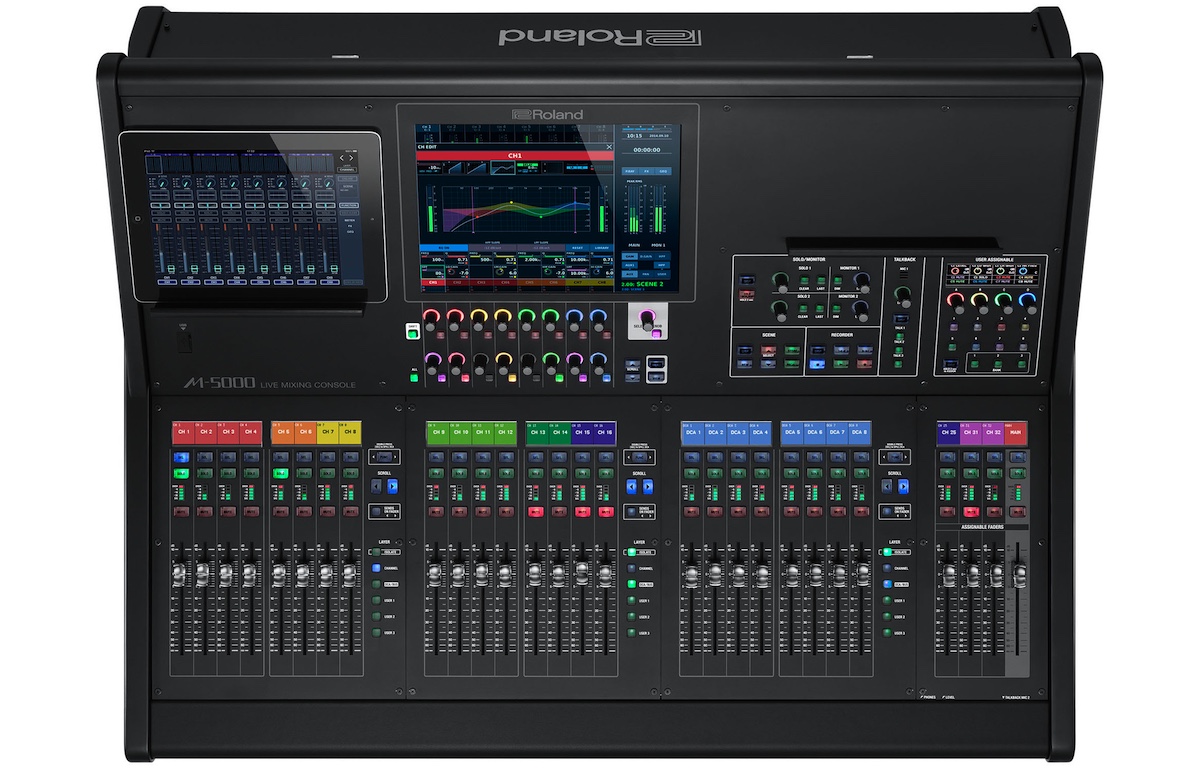Open the GEQ tab on the touchscreen
This screenshot has height=776, width=1200.
(x=662, y=171)
